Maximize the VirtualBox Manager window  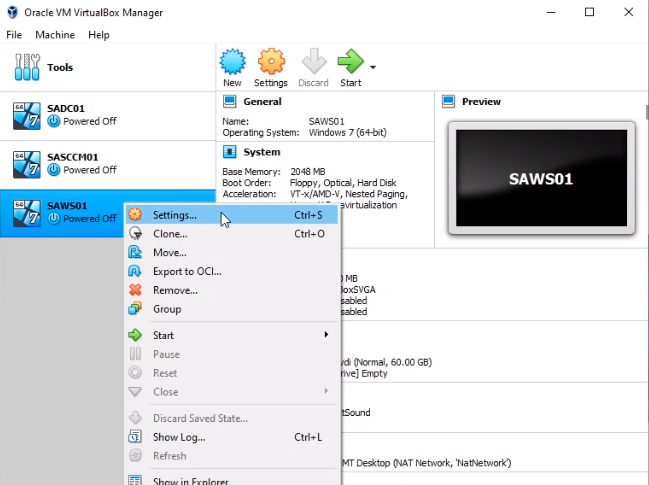[589, 12]
